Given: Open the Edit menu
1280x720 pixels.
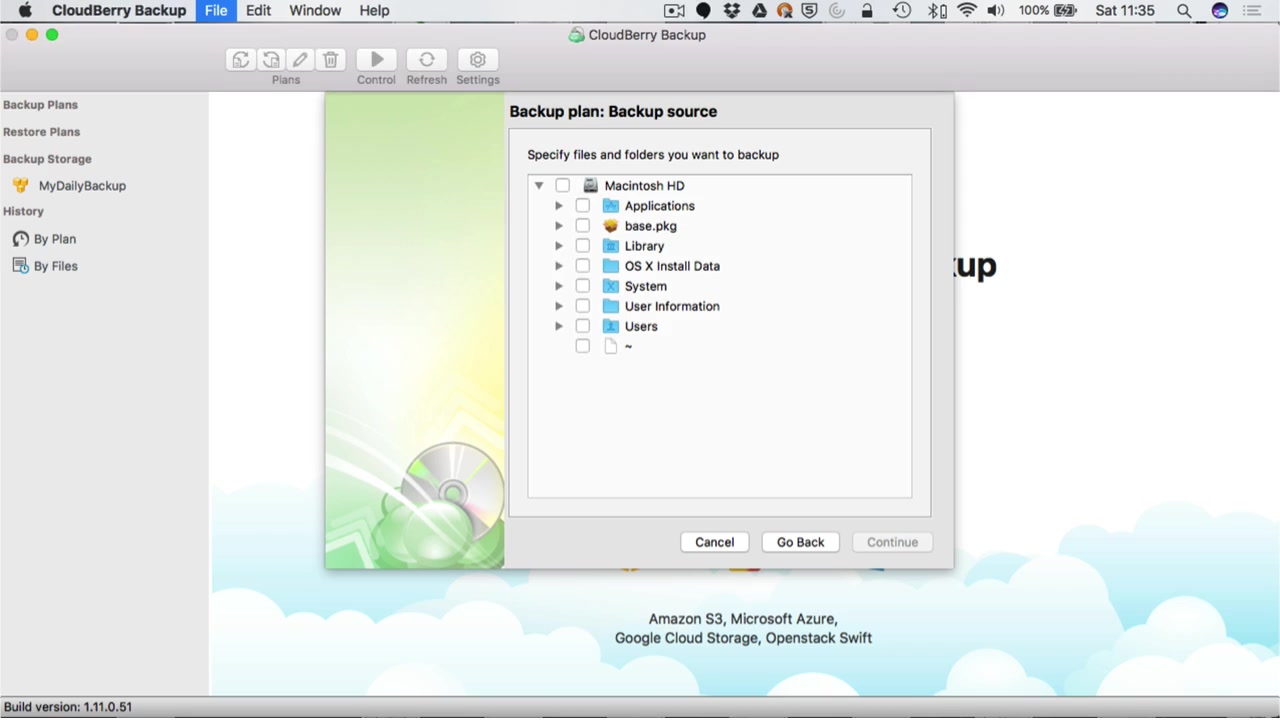Looking at the screenshot, I should click(x=258, y=11).
